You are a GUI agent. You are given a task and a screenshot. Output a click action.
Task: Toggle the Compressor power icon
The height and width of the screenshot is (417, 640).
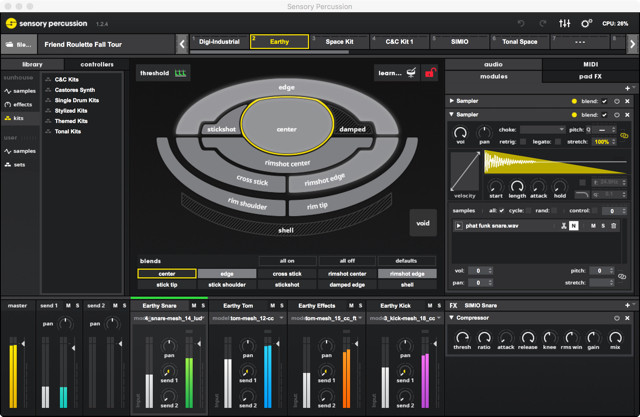tap(617, 318)
